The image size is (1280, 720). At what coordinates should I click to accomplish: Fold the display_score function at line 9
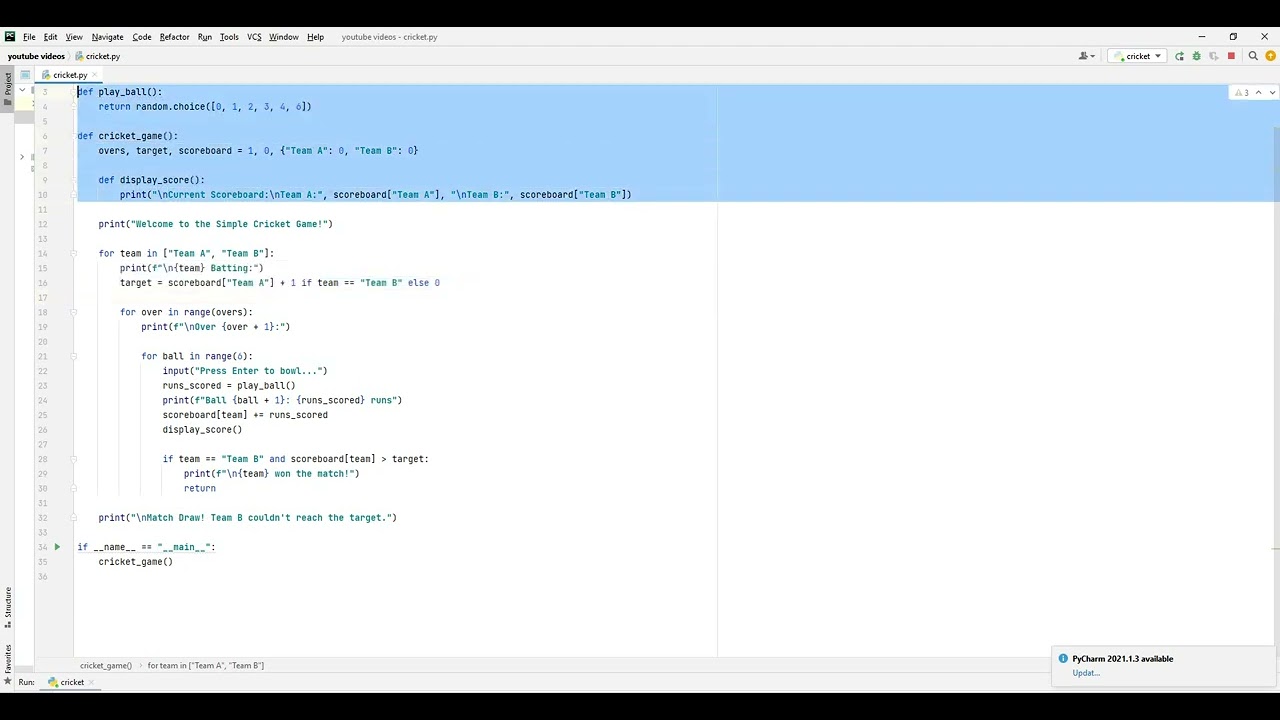[x=73, y=180]
